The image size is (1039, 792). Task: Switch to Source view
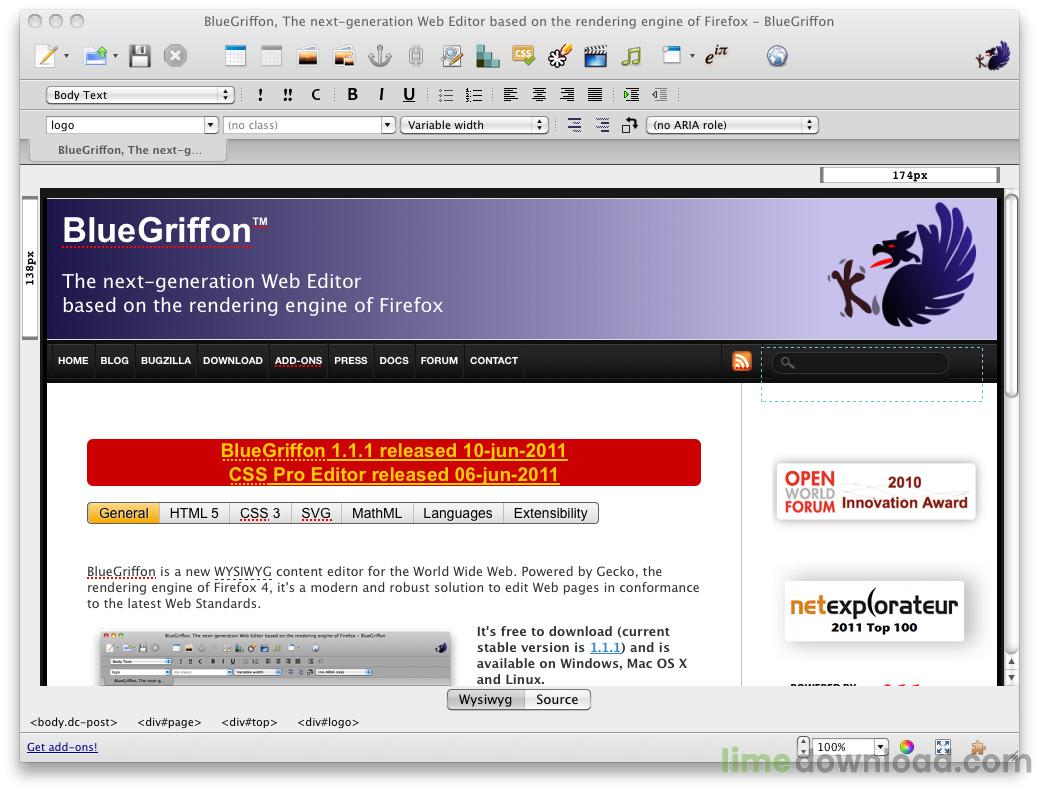pos(557,699)
